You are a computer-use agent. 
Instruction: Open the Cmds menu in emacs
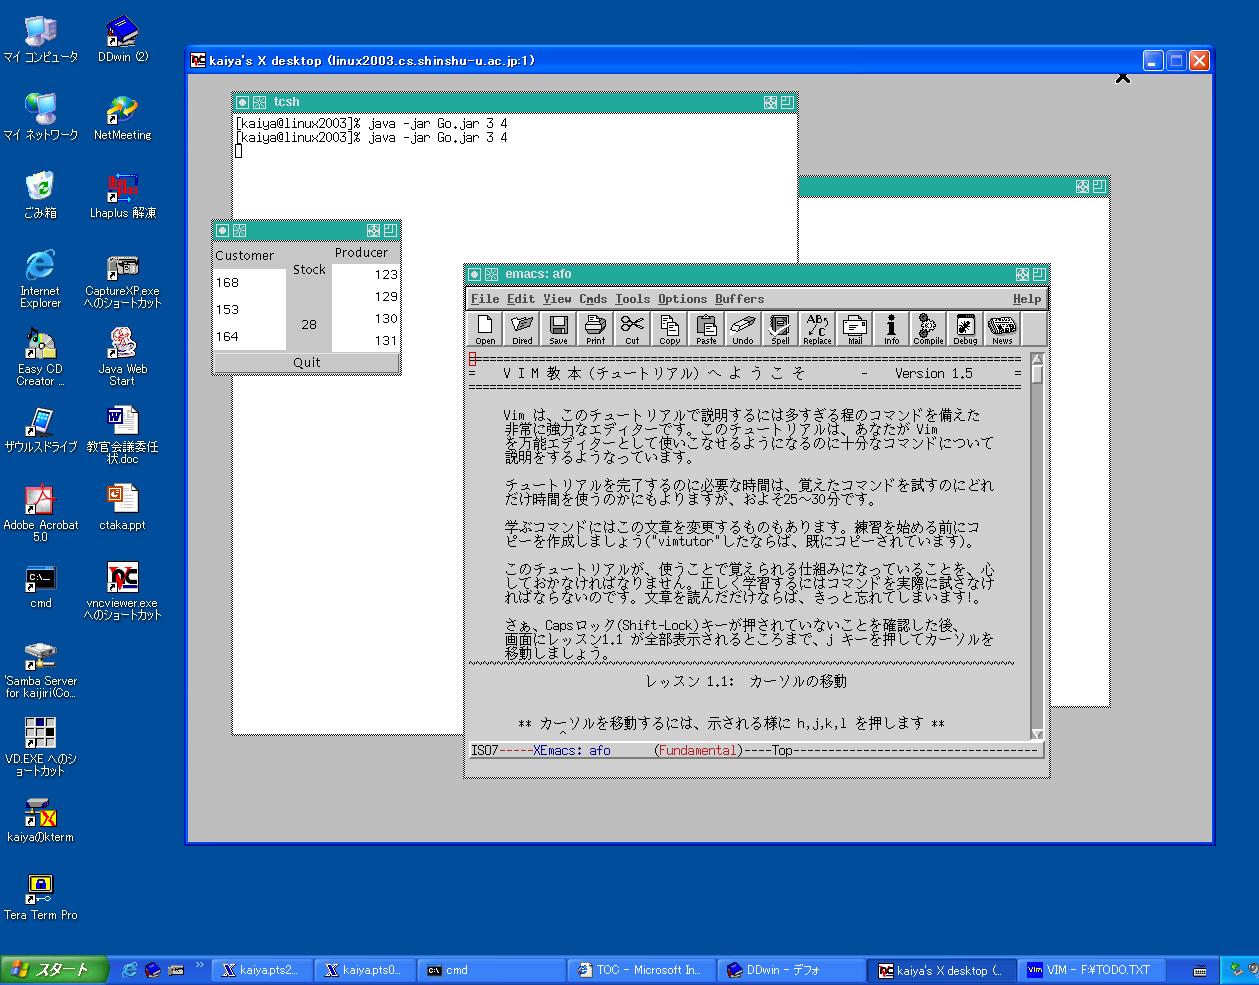pyautogui.click(x=593, y=299)
